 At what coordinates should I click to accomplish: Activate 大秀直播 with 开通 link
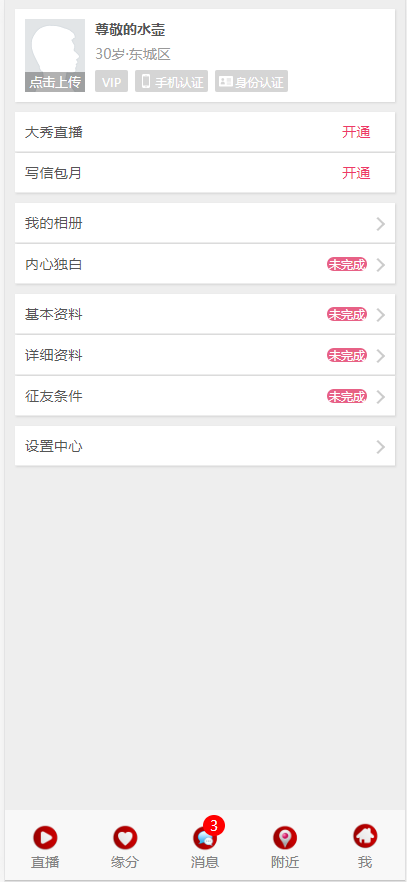[x=356, y=132]
